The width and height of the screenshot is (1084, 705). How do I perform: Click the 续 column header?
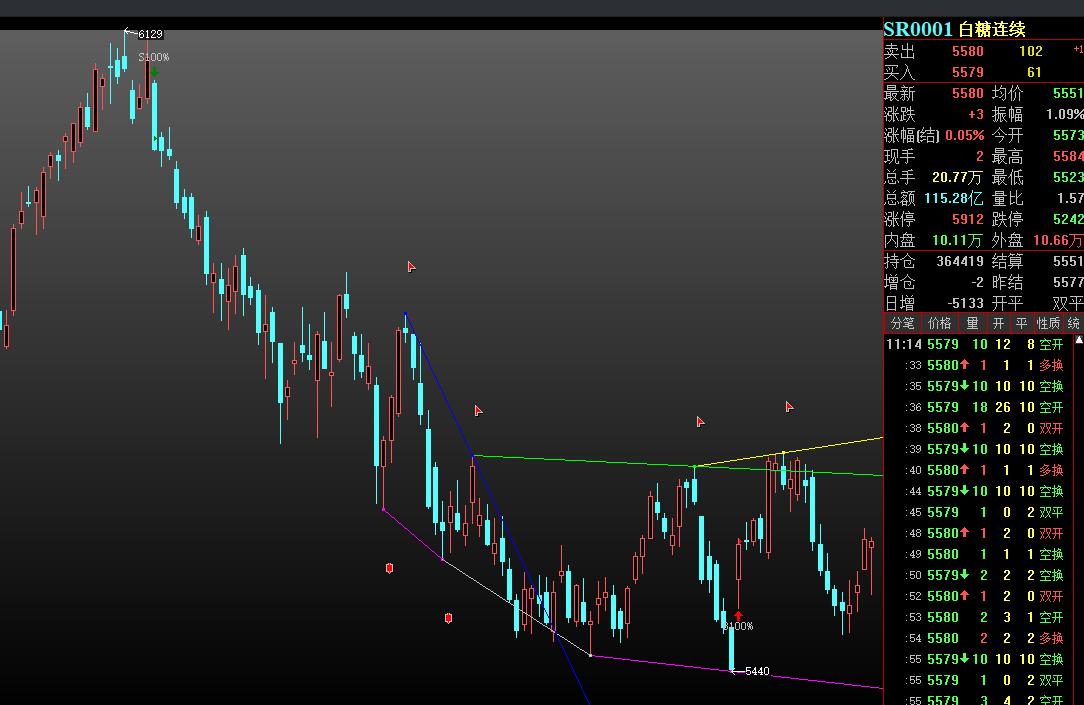pyautogui.click(x=1074, y=323)
